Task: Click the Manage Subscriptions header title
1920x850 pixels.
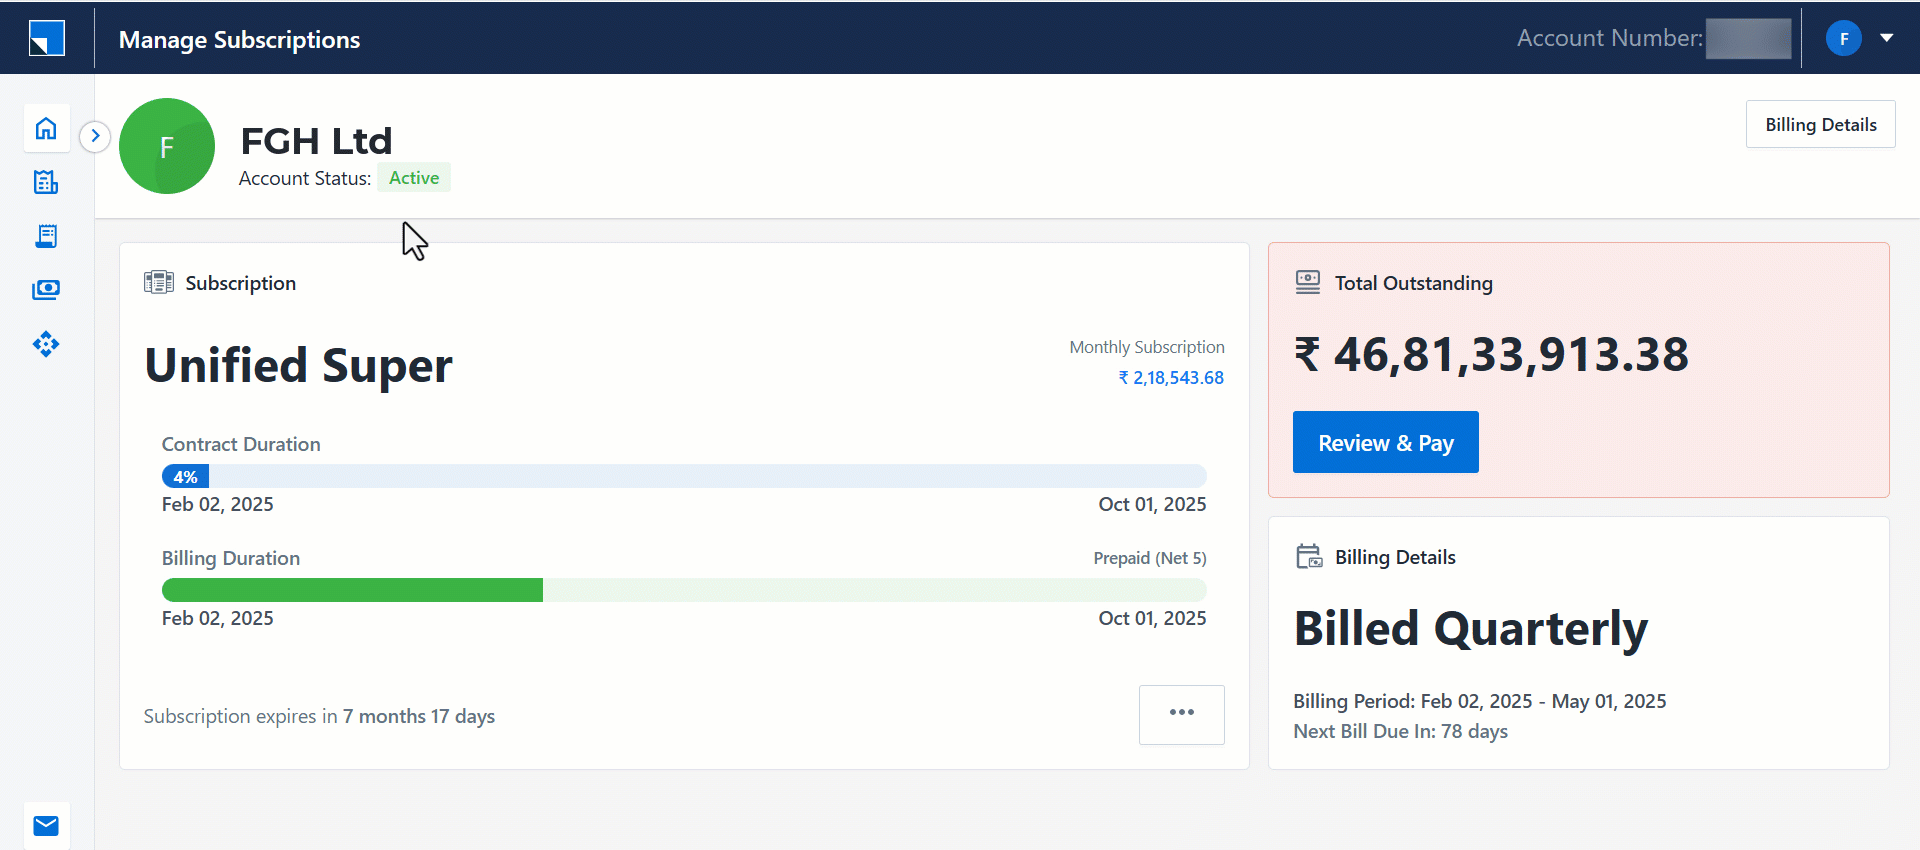Action: [239, 39]
